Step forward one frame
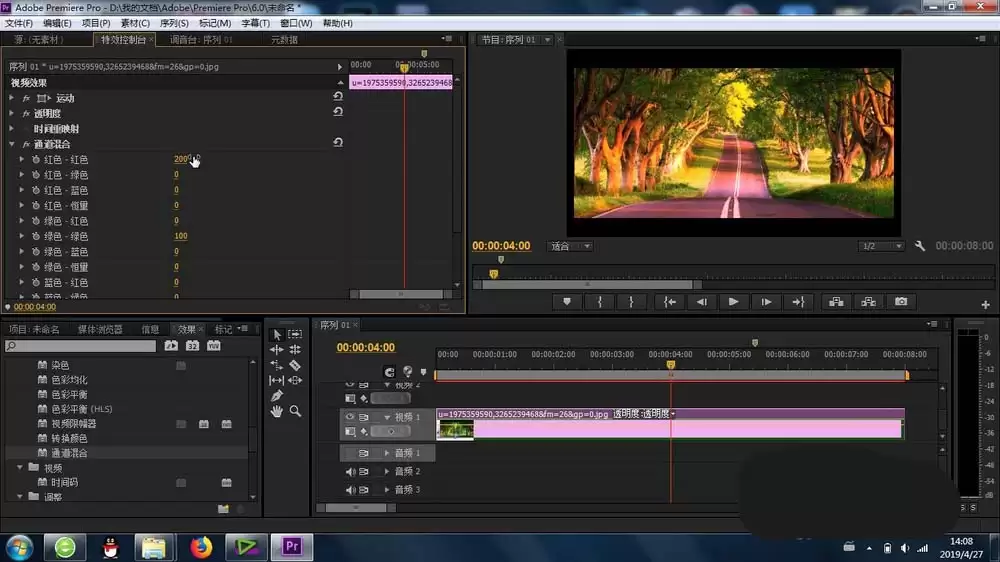This screenshot has height=562, width=1000. [766, 302]
